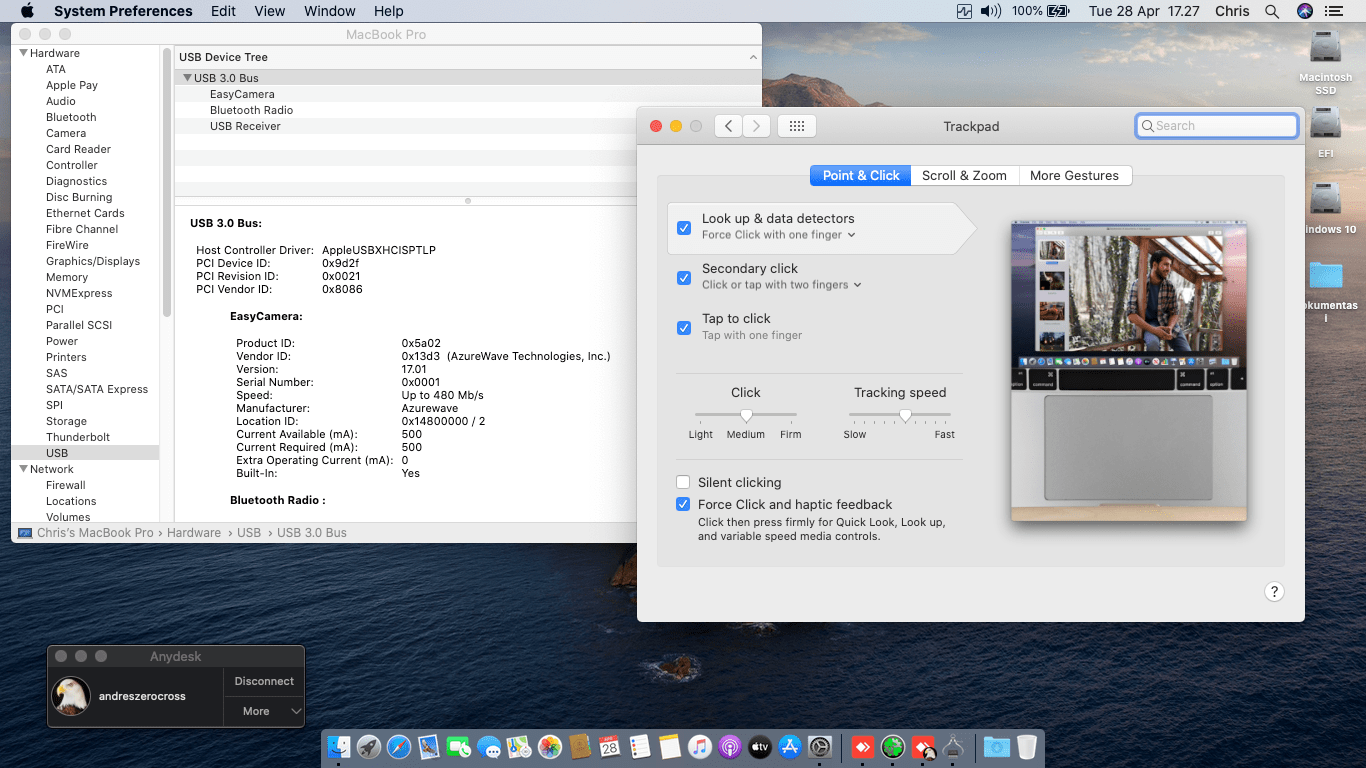Enable Silent clicking
The image size is (1366, 768).
click(684, 482)
